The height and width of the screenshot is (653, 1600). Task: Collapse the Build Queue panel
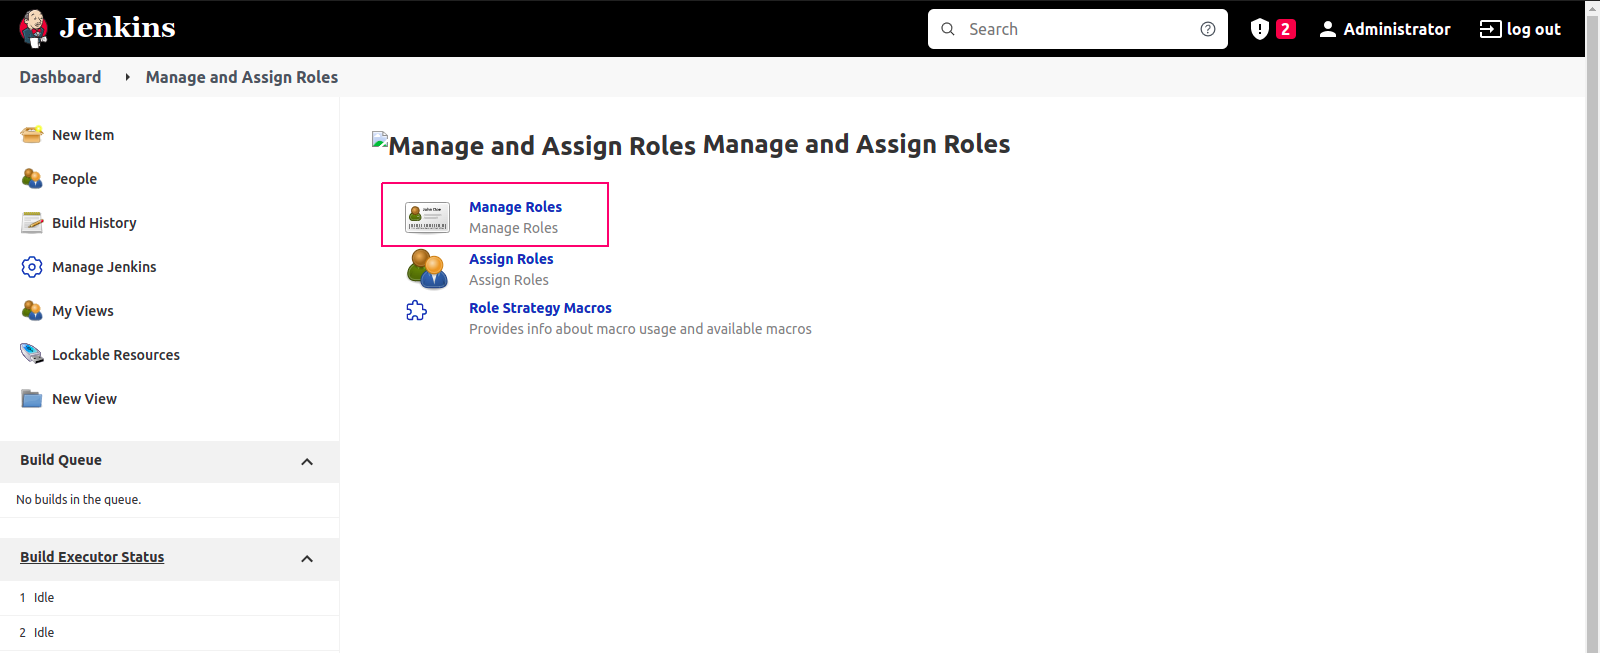[307, 462]
